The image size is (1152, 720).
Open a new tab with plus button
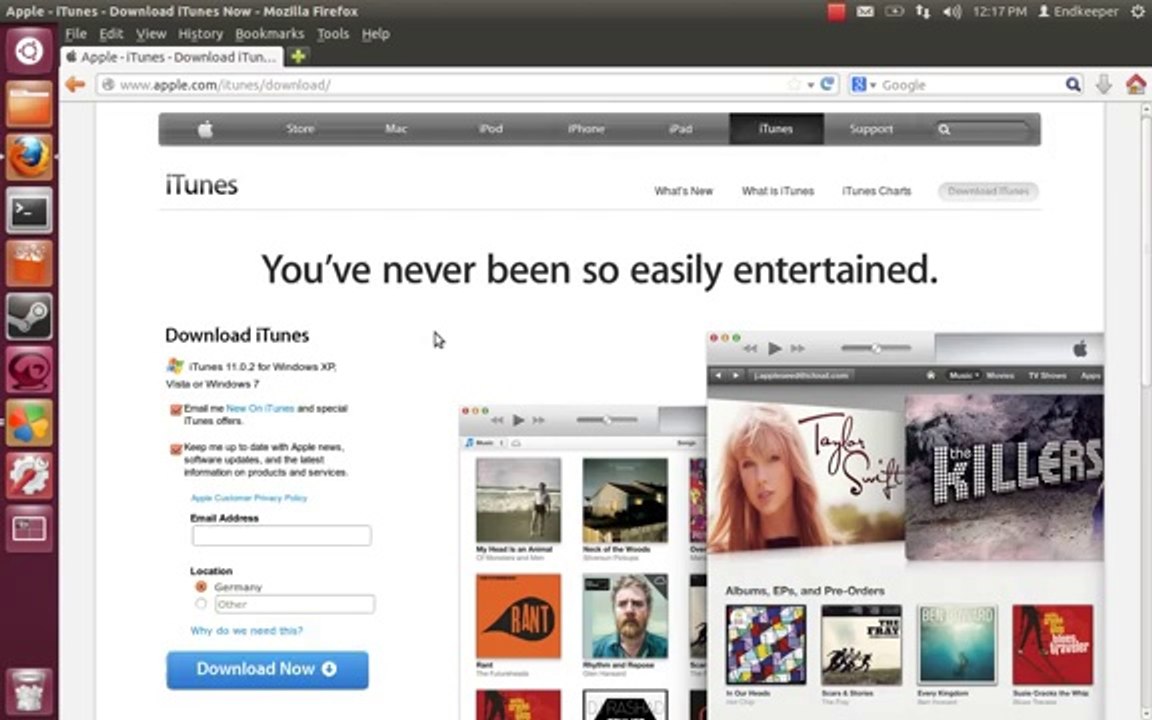pos(298,57)
